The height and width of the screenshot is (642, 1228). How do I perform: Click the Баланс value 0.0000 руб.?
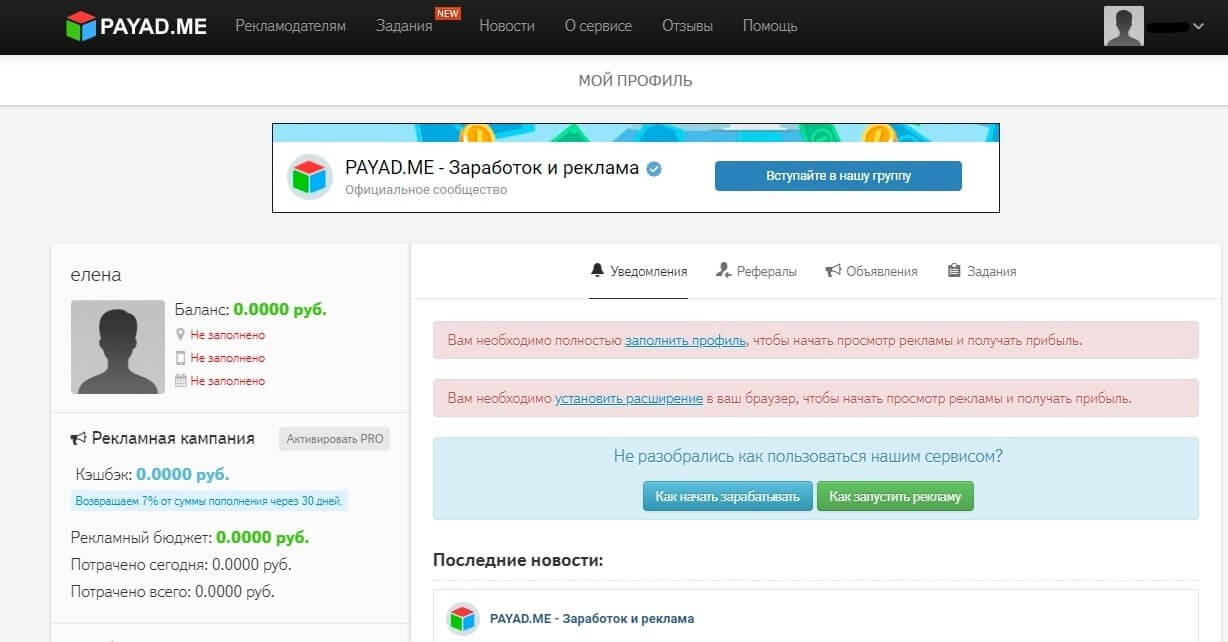[280, 309]
